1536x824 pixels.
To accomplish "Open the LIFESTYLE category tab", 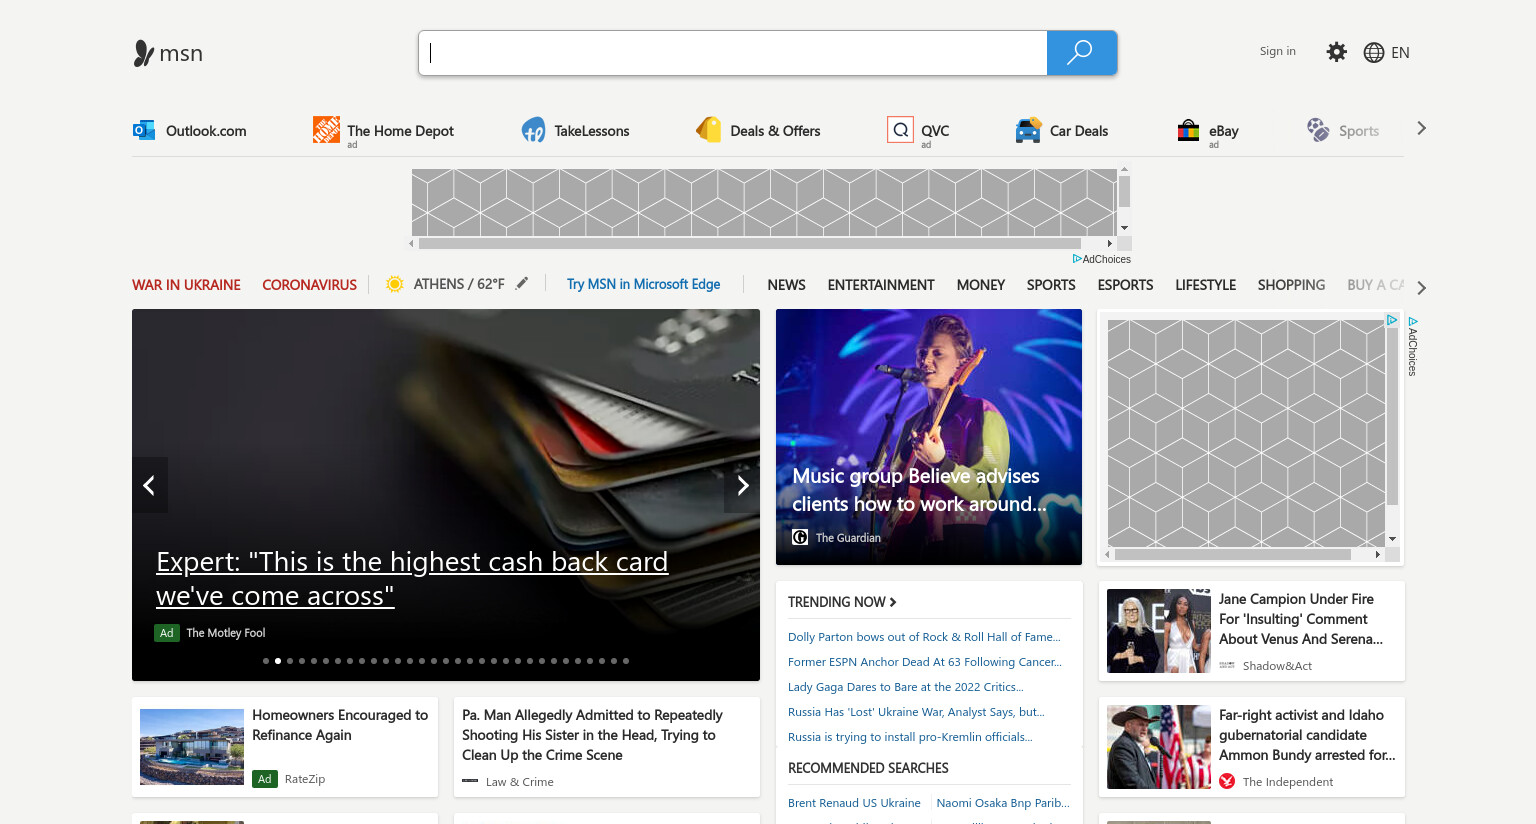I will coord(1206,285).
